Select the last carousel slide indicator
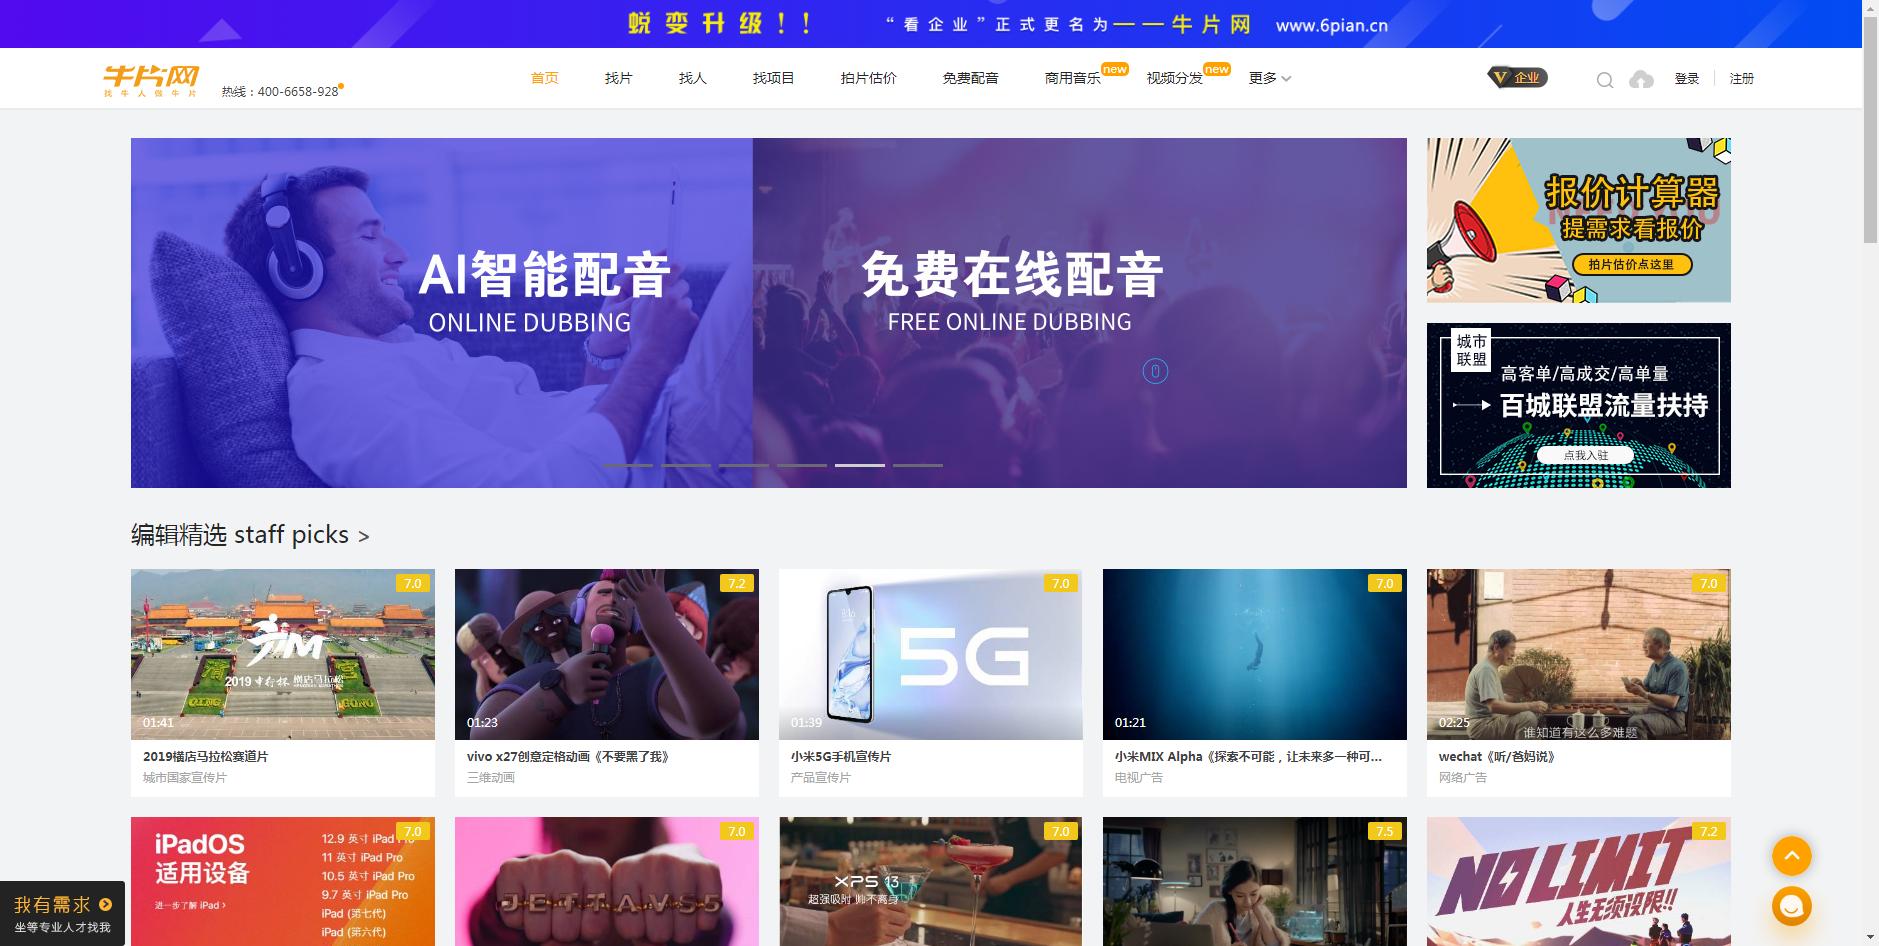This screenshot has width=1879, height=946. 918,465
